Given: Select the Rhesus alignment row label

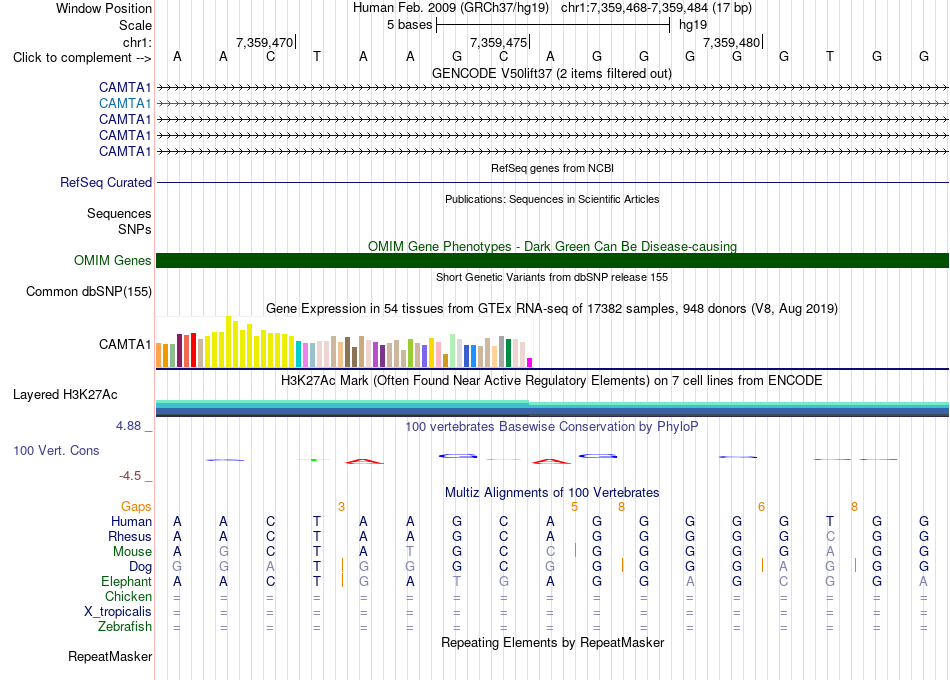Looking at the screenshot, I should [x=130, y=537].
